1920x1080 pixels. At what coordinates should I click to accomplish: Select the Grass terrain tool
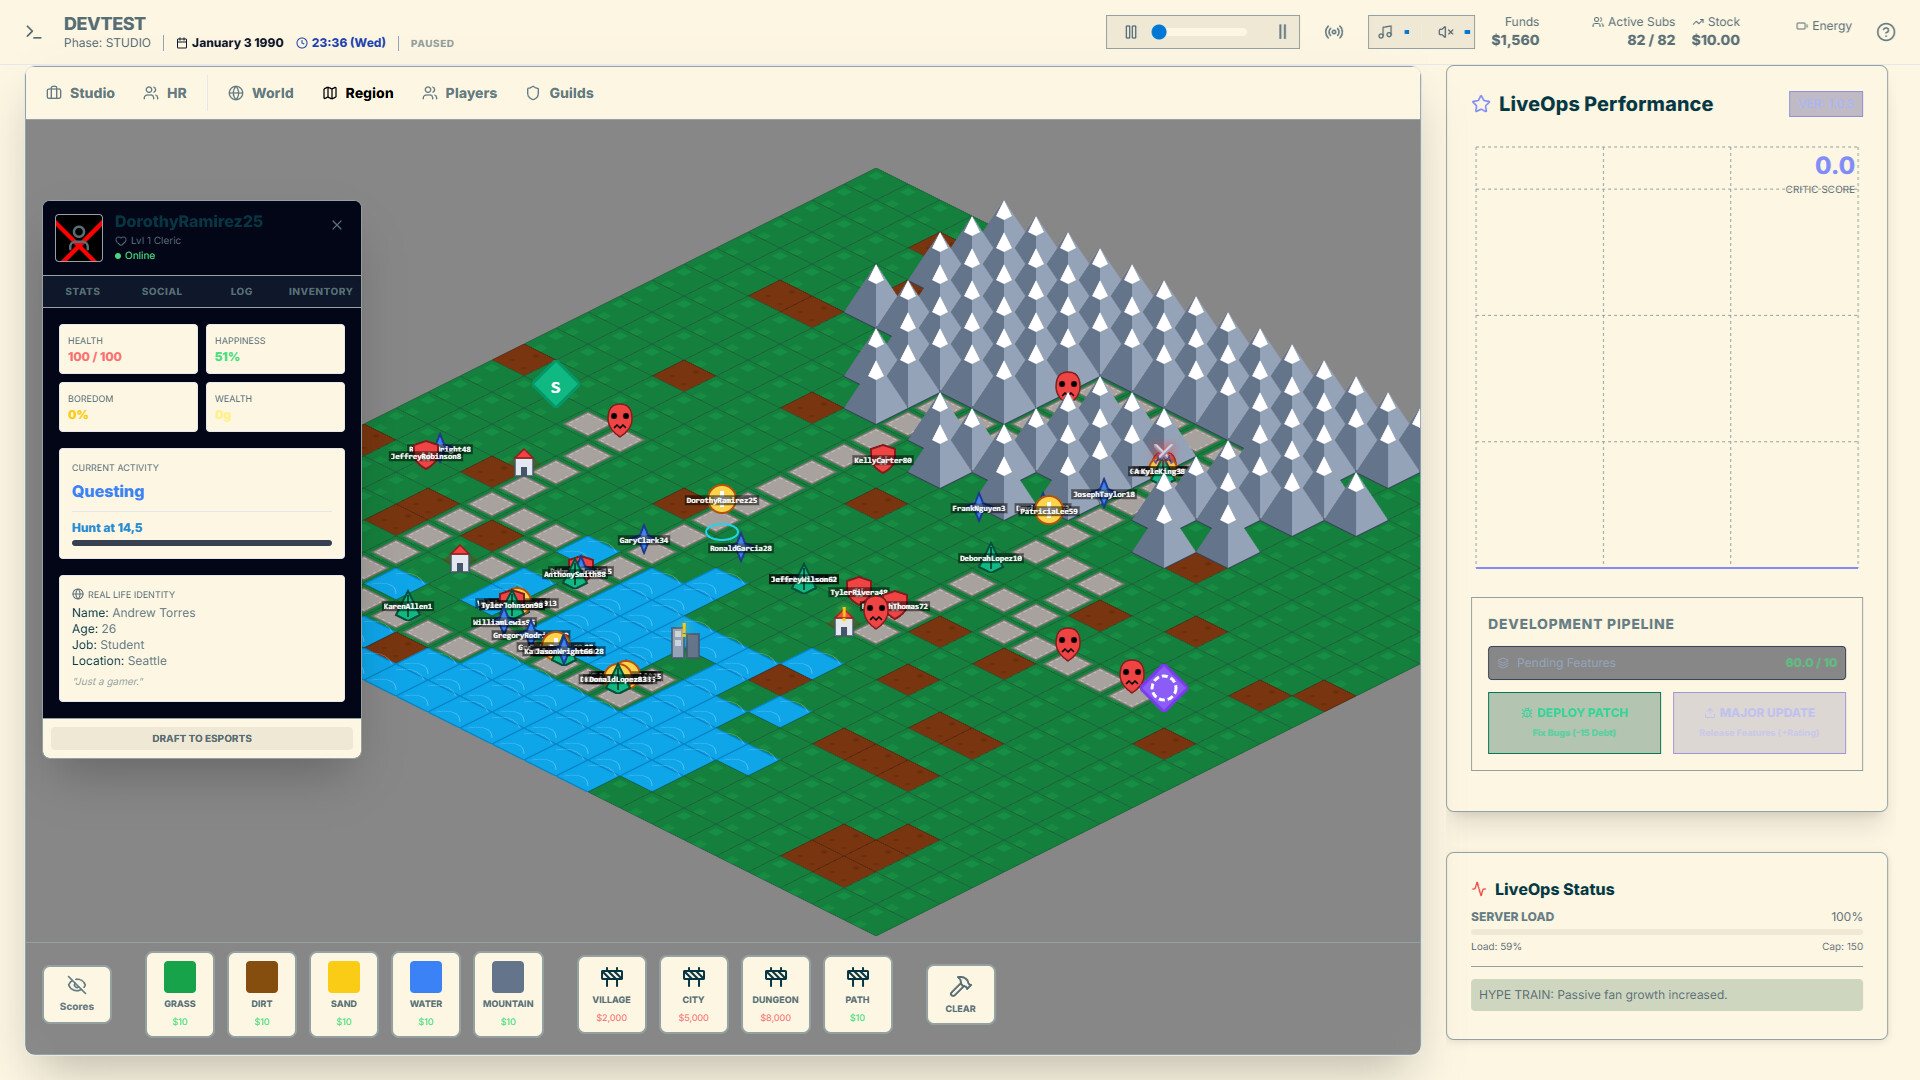[179, 994]
